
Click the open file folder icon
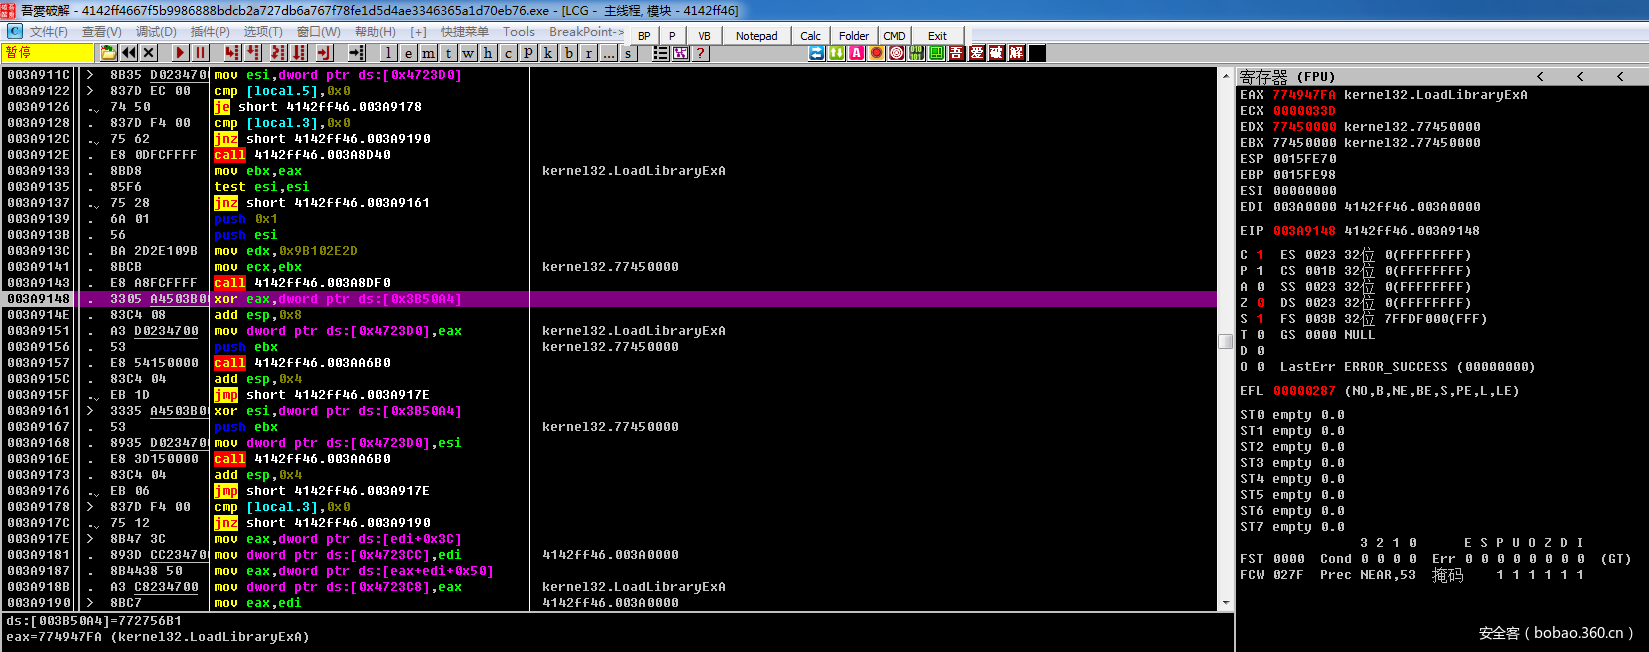[x=108, y=53]
